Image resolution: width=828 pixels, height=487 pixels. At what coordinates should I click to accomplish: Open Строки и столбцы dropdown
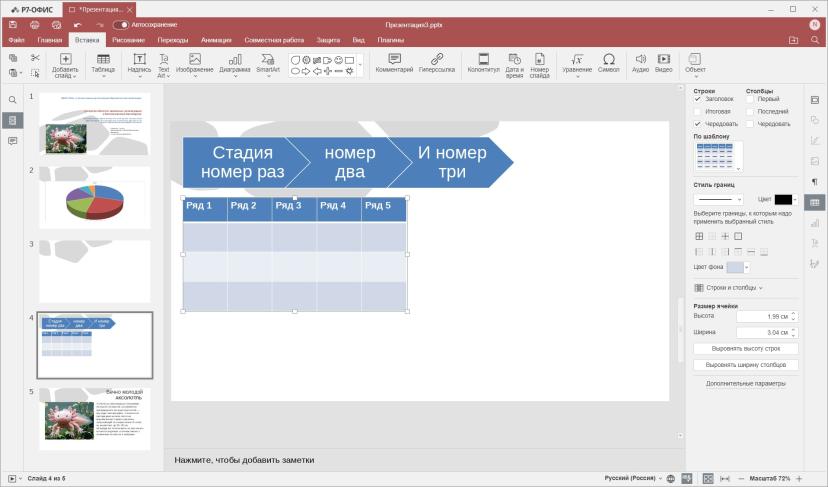(x=728, y=288)
